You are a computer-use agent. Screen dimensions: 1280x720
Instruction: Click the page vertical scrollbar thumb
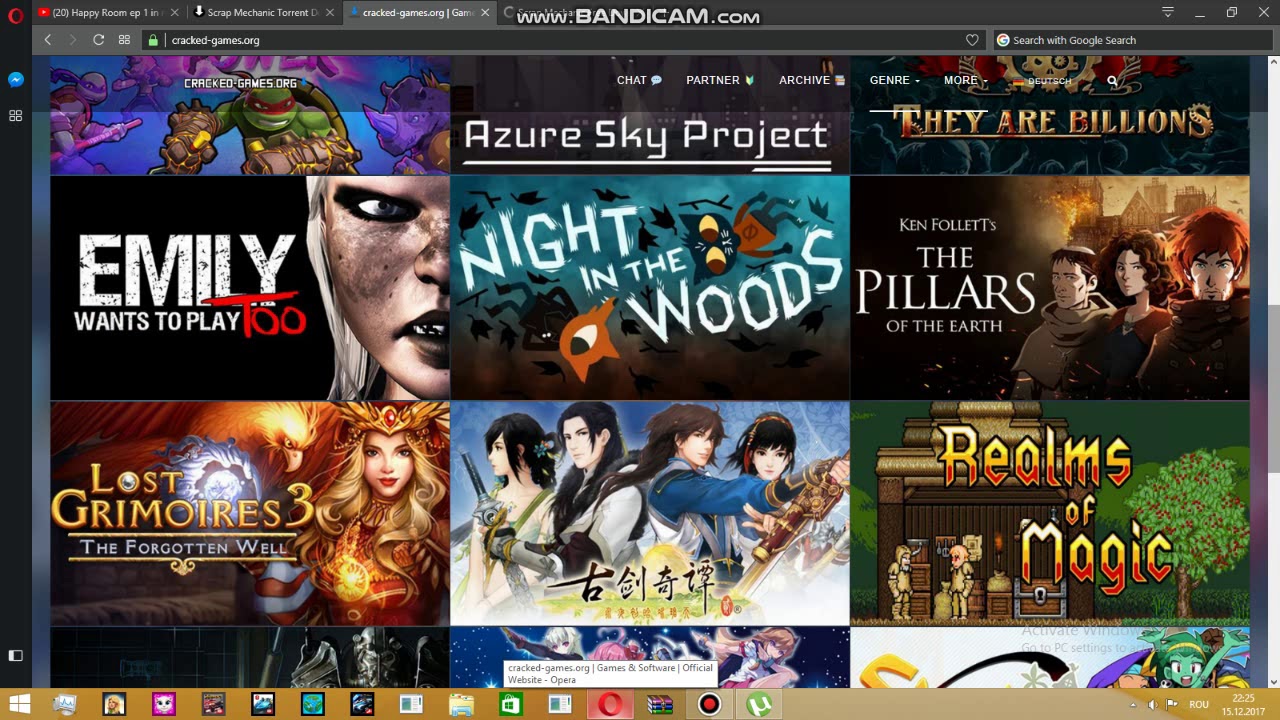tap(1273, 388)
